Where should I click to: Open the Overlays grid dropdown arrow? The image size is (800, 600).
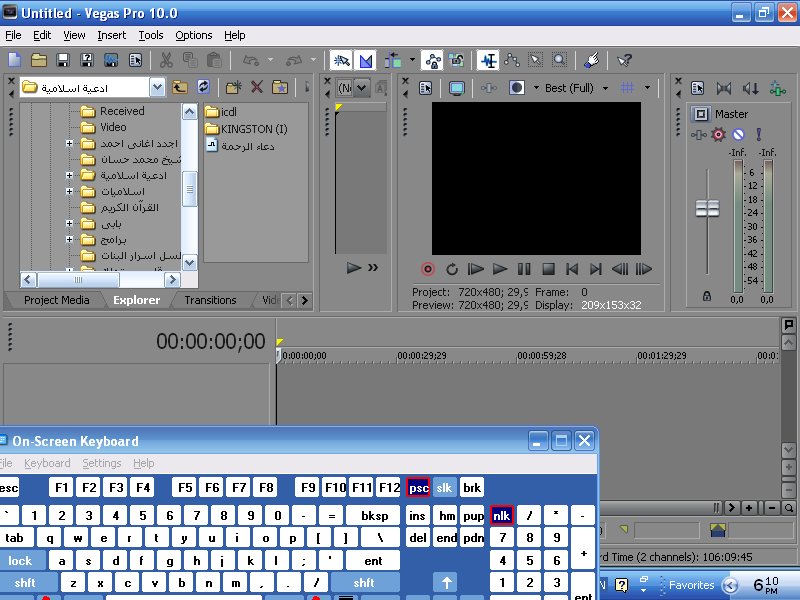(647, 88)
